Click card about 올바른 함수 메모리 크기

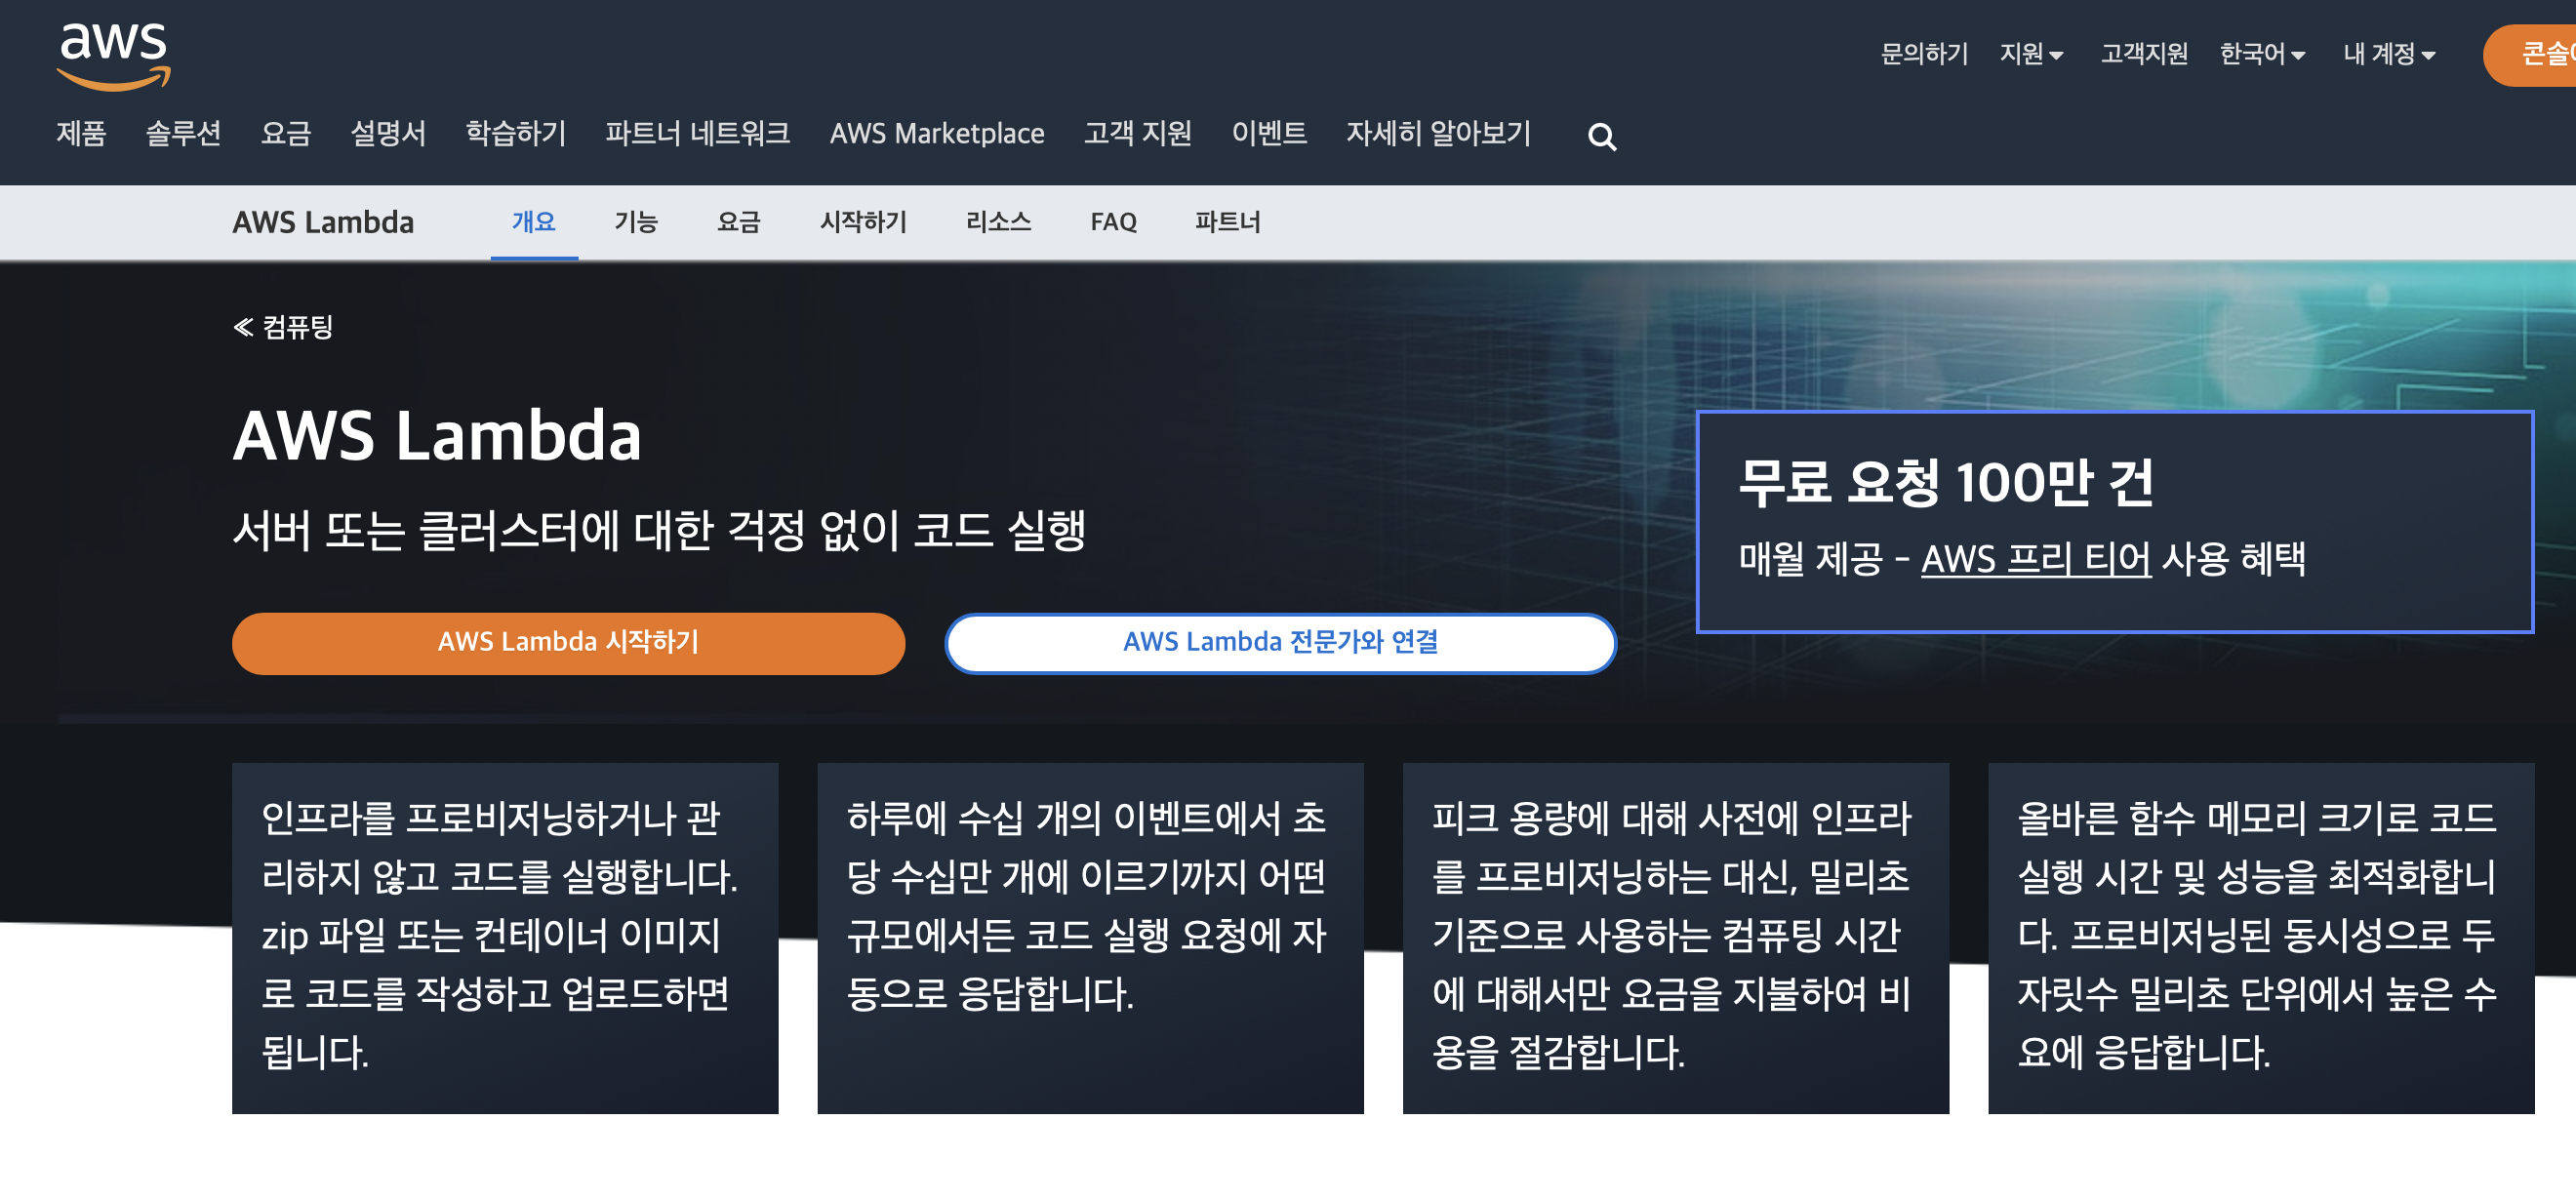coord(2261,938)
